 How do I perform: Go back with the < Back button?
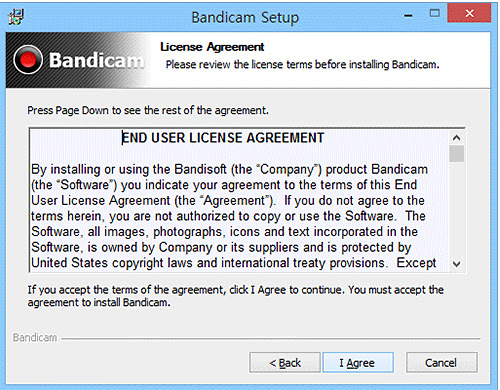pos(285,362)
